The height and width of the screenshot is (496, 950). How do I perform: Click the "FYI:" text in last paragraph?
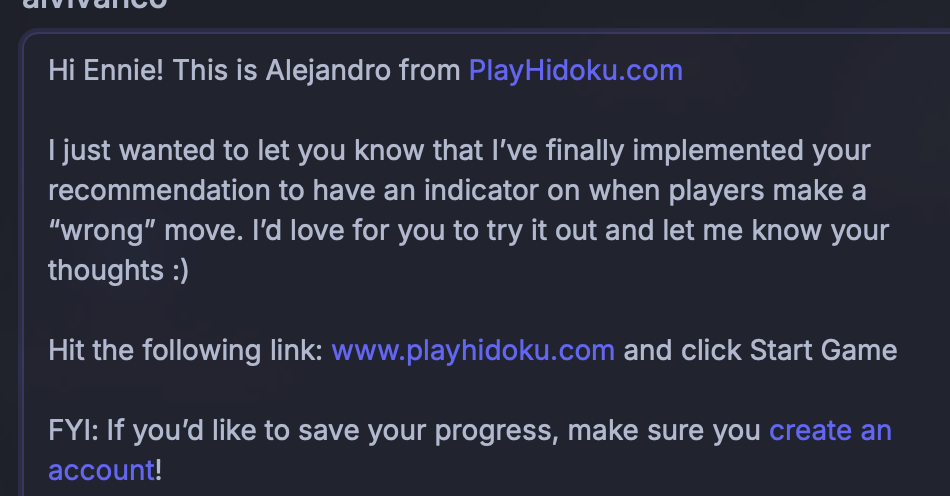point(73,431)
